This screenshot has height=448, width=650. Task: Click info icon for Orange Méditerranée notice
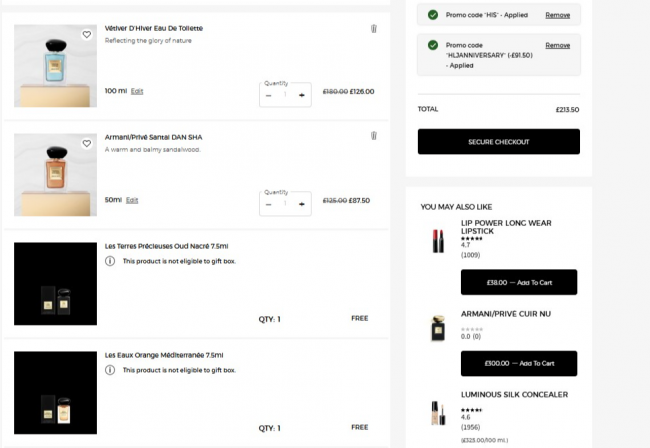coord(110,370)
